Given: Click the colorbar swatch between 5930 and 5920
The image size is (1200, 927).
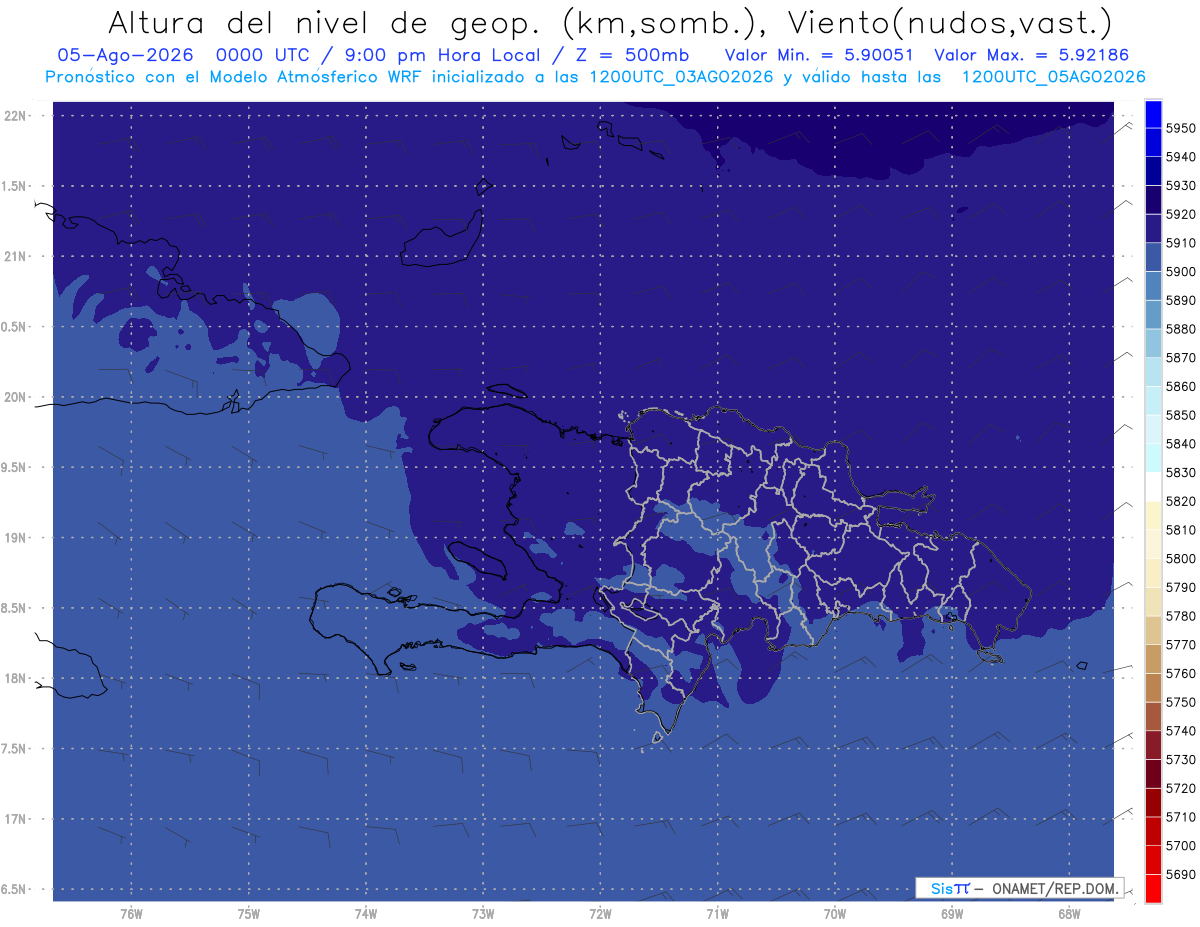Looking at the screenshot, I should [x=1152, y=199].
